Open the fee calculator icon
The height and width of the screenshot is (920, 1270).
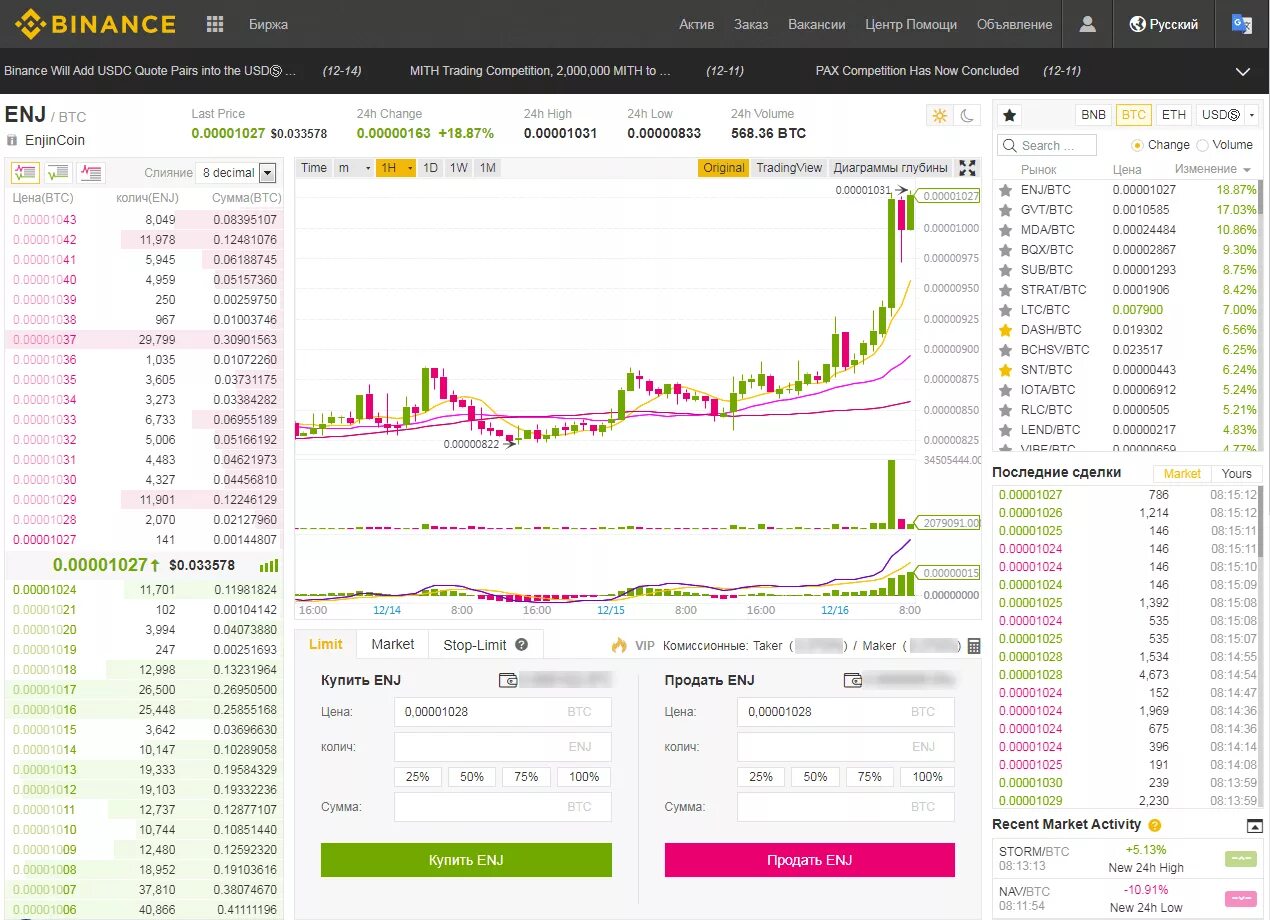tap(974, 646)
